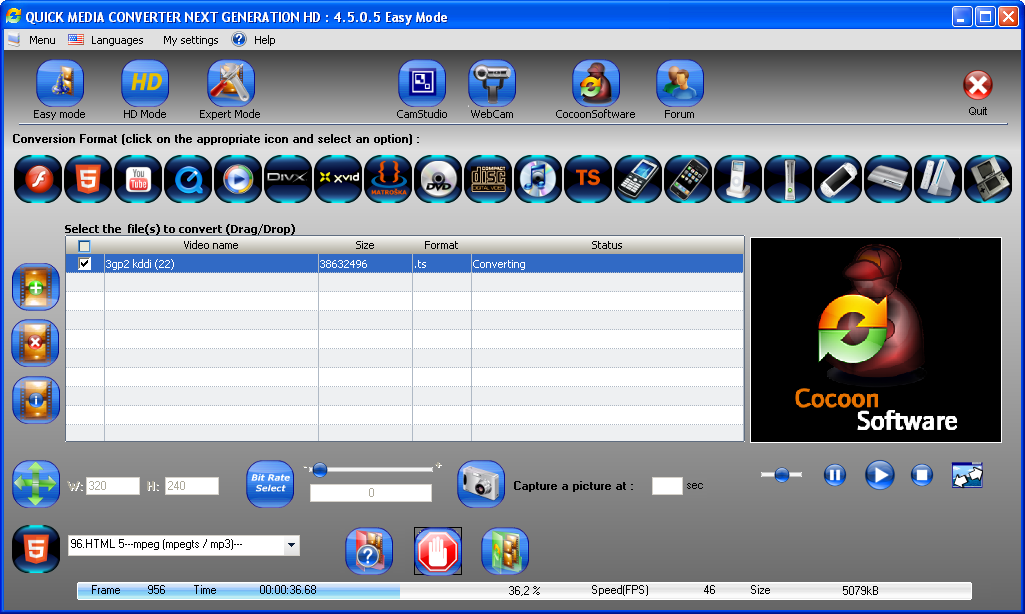Screen dimensions: 1025x614
Task: Select the Windows Media Player format
Action: click(x=238, y=179)
